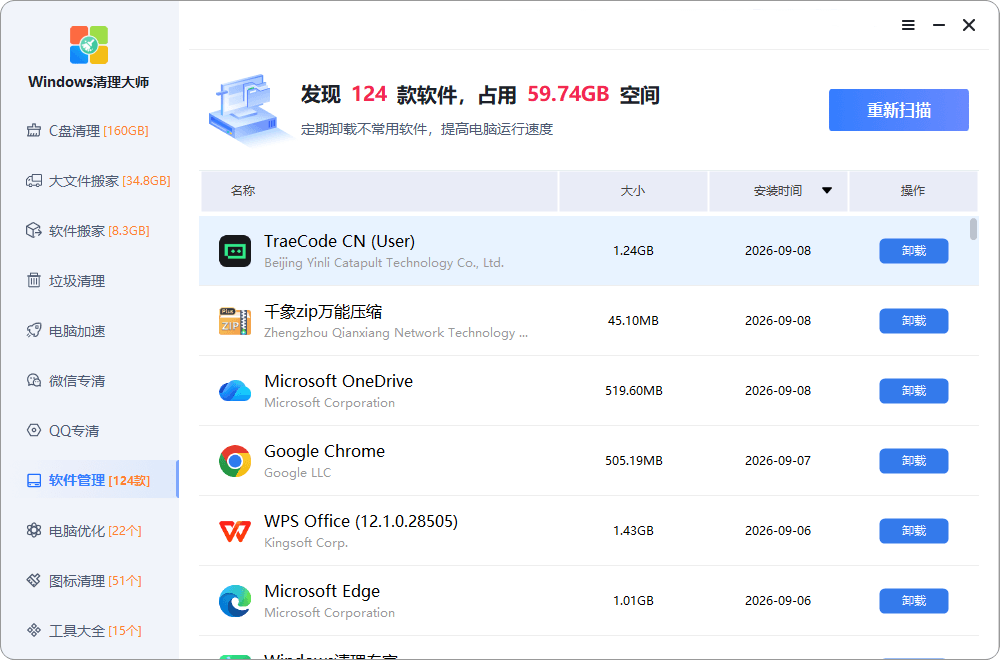Go to 大文件搬家 [34.8GB]
Screen dimensions: 1000x660
coord(89,180)
